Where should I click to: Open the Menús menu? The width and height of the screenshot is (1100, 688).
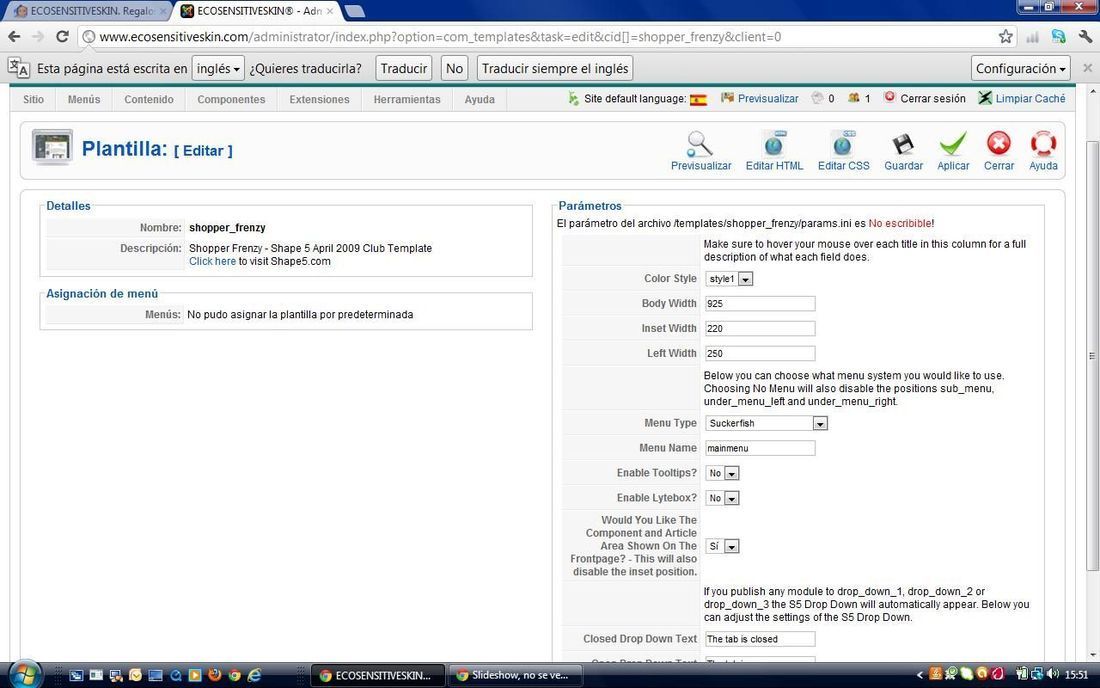84,100
